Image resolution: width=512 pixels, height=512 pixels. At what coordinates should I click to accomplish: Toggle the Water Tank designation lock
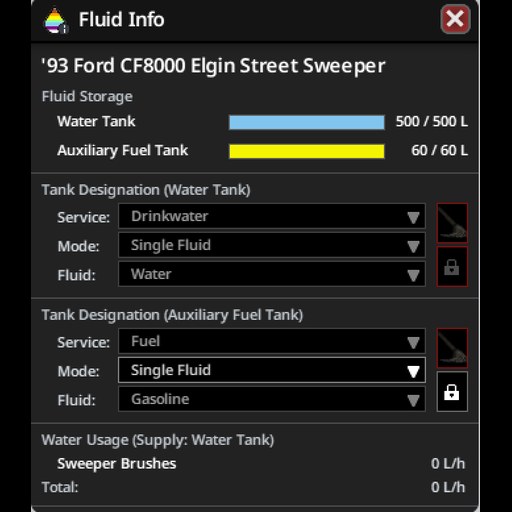coord(452,267)
